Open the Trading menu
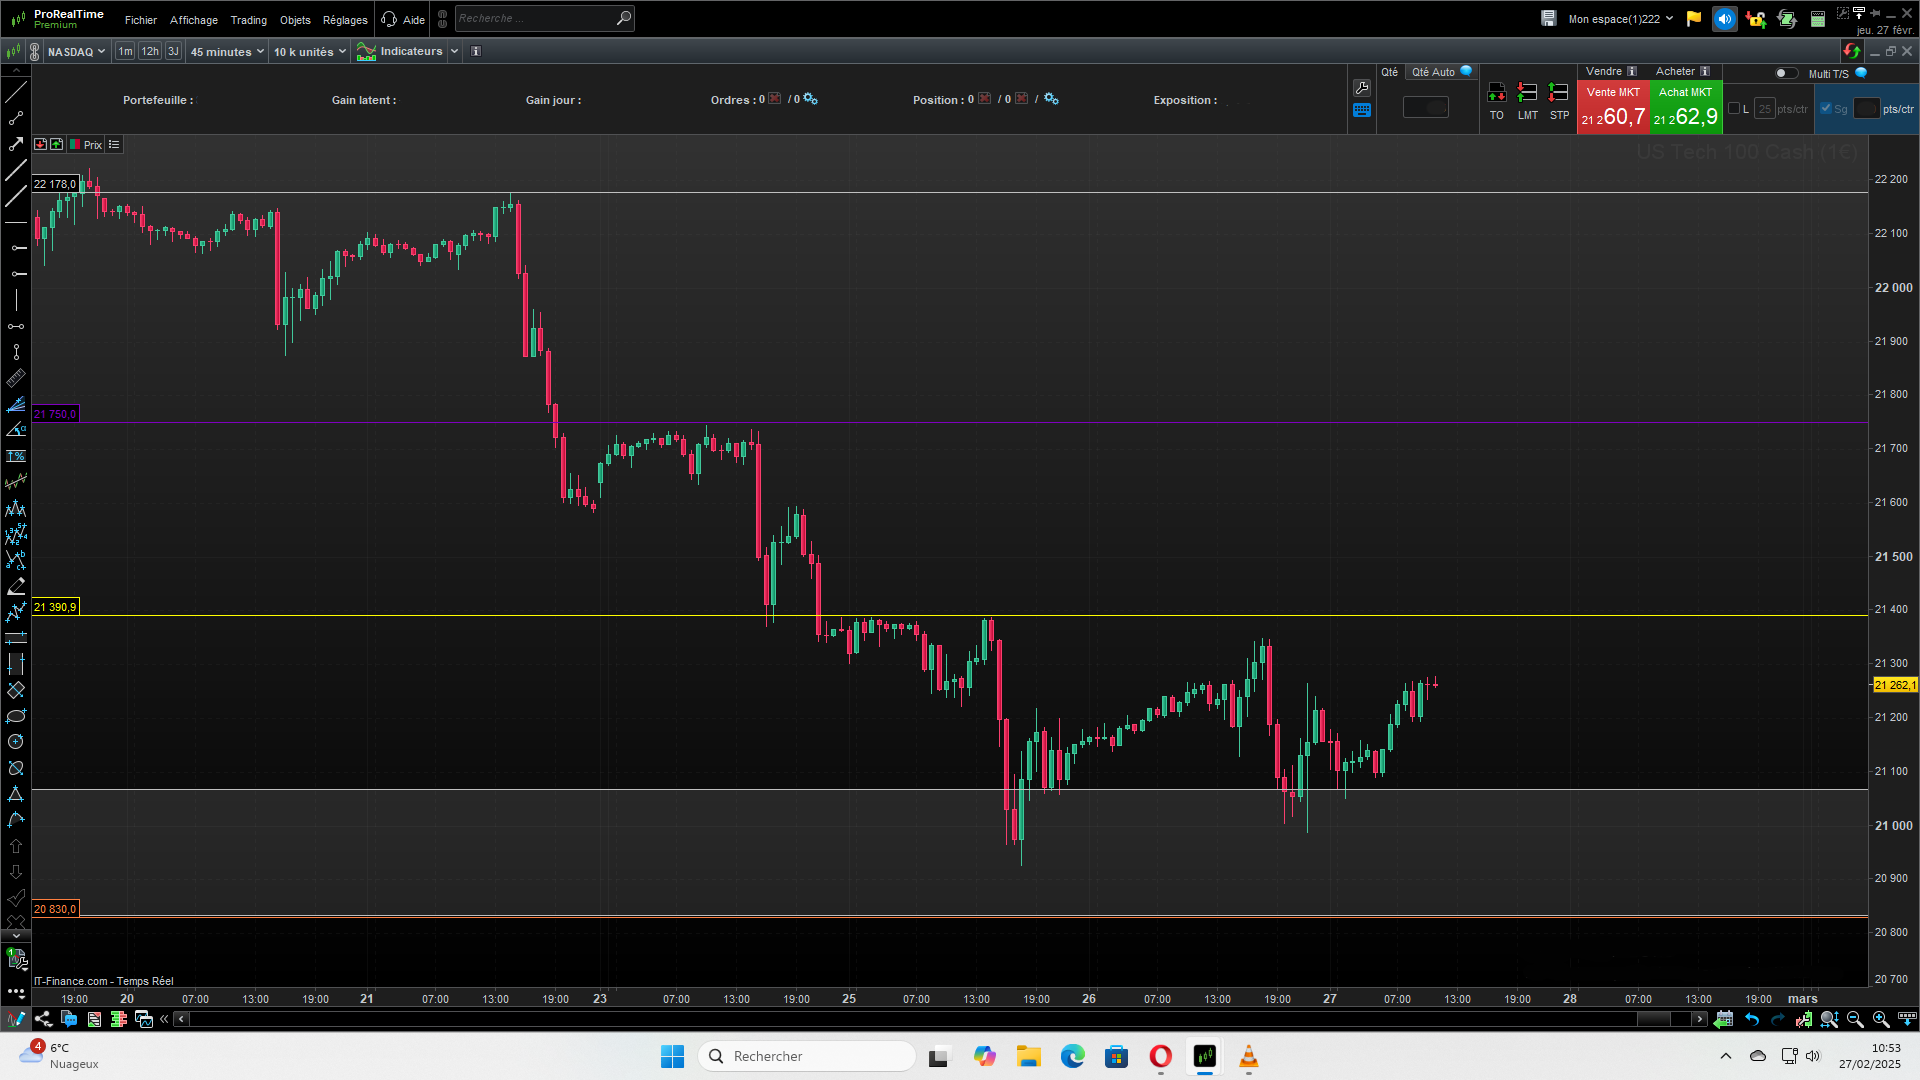This screenshot has width=1920, height=1080. click(x=248, y=20)
